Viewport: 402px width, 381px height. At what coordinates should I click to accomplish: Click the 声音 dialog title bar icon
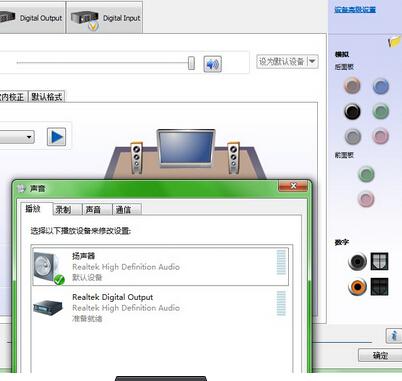(21, 189)
